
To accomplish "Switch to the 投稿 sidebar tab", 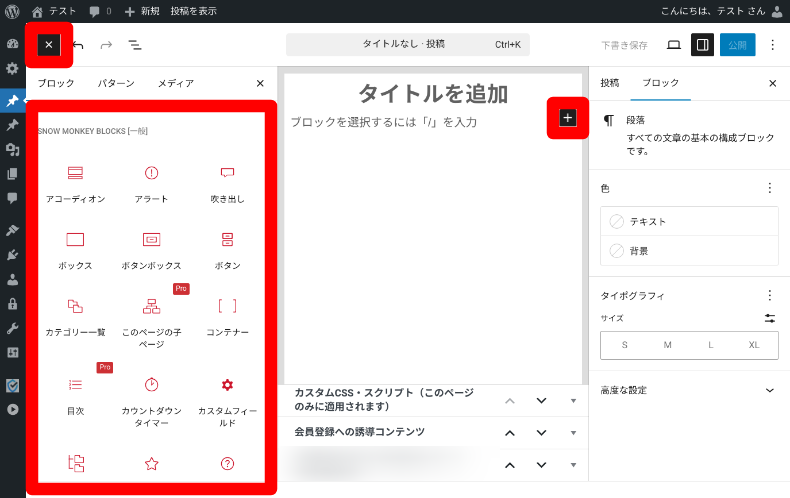I will pos(609,84).
